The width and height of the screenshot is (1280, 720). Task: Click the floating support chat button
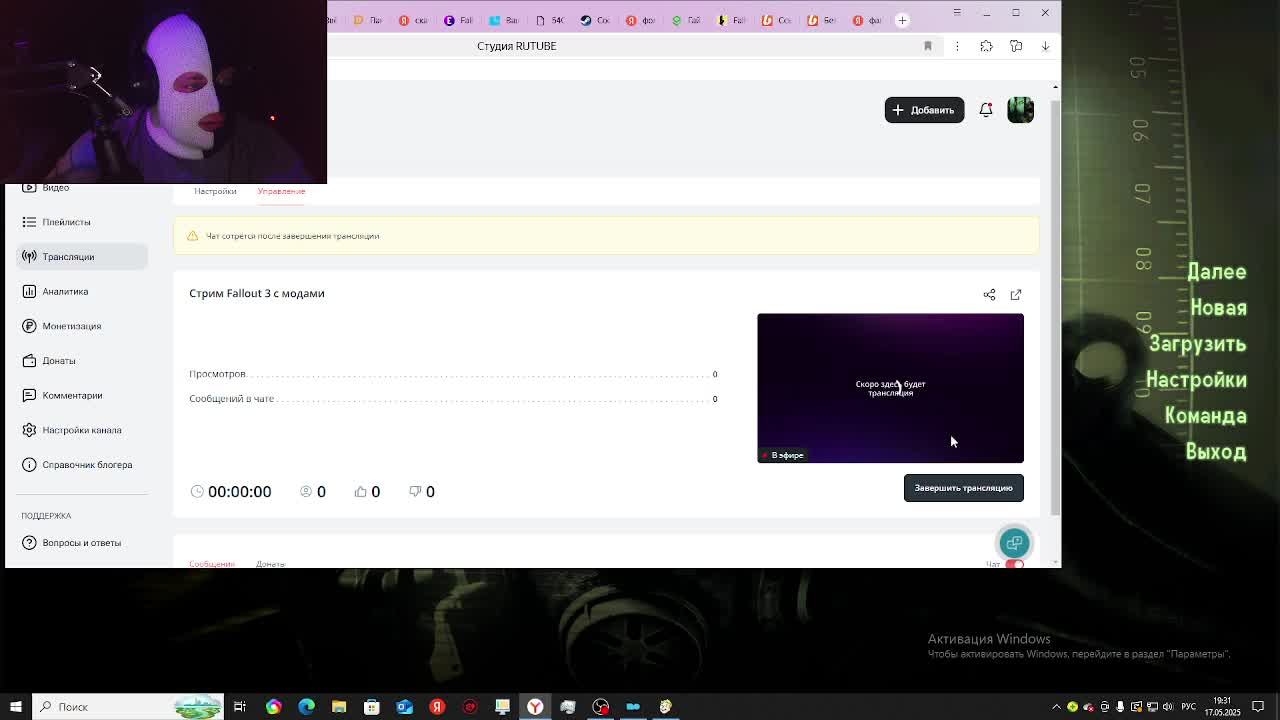[1014, 542]
